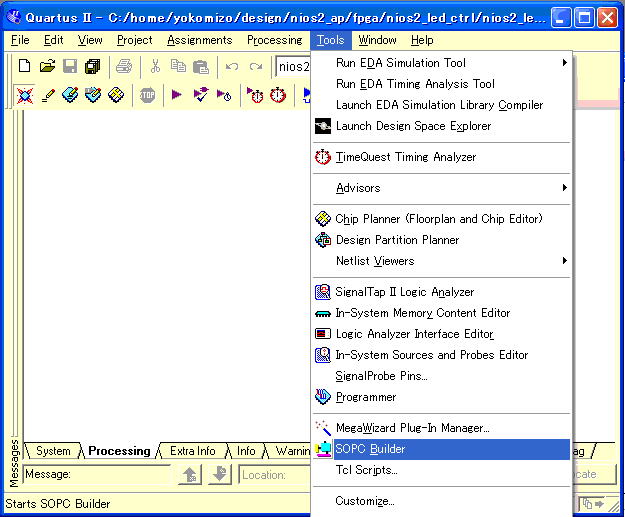Click the Print icon
This screenshot has height=517, width=625.
point(124,66)
